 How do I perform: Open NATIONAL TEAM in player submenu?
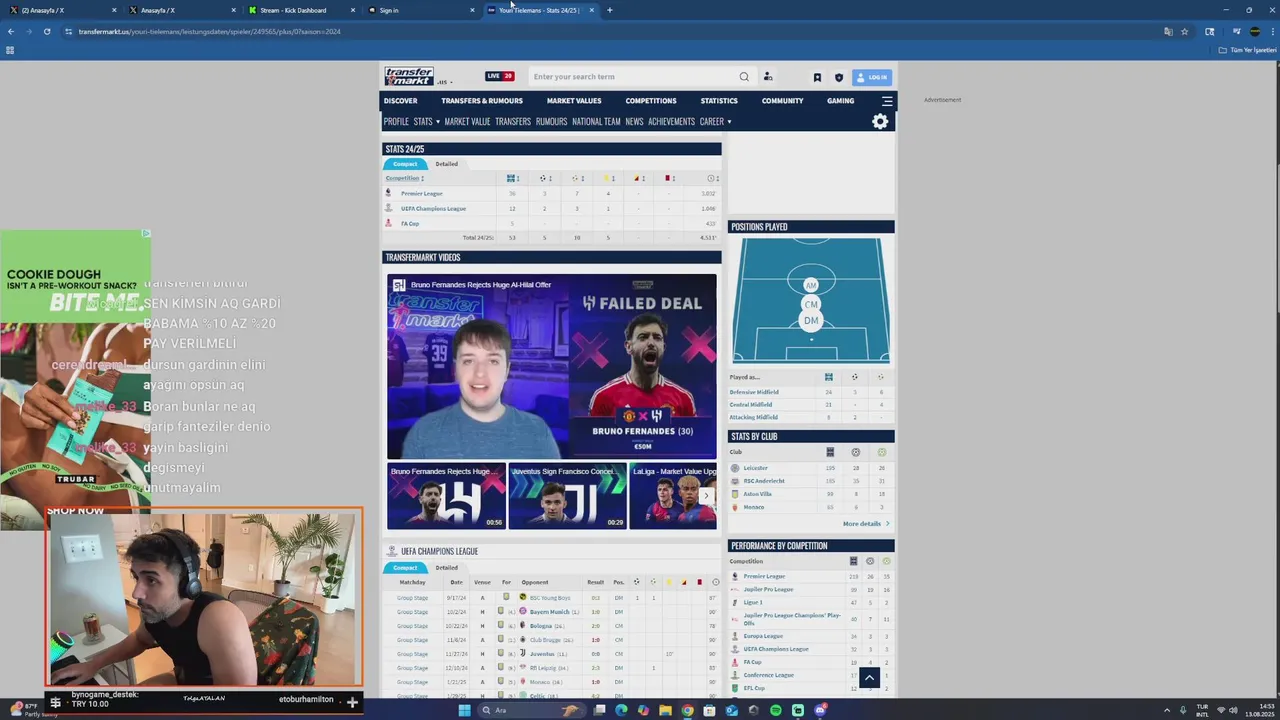coord(596,121)
